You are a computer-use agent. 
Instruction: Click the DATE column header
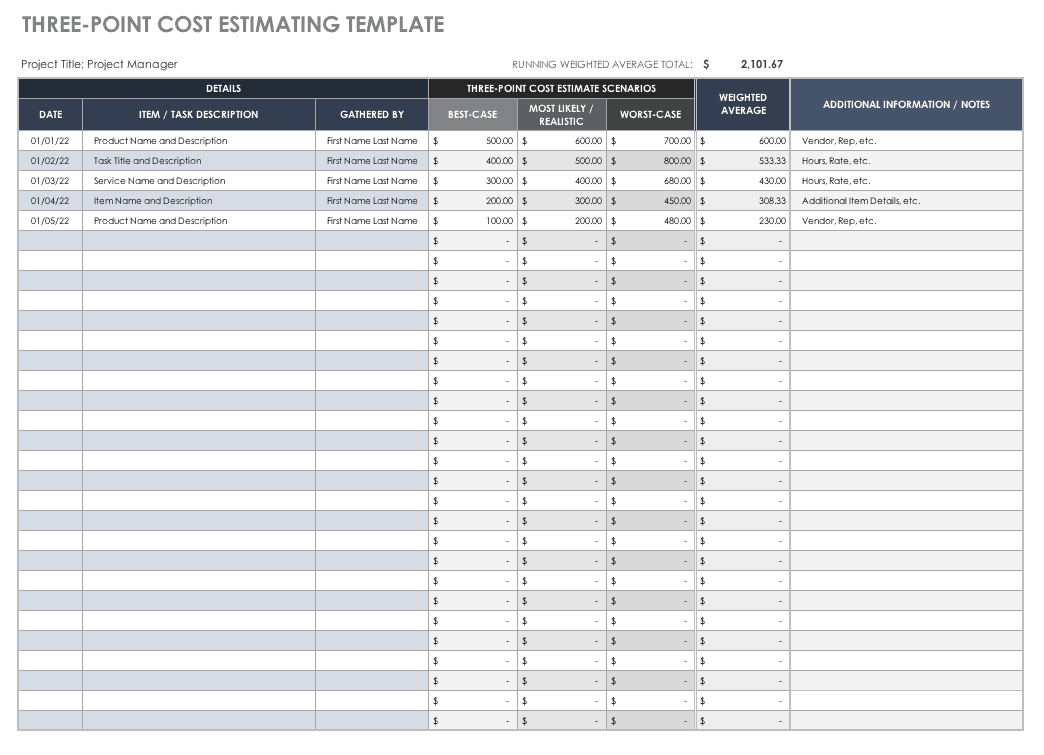pyautogui.click(x=50, y=114)
